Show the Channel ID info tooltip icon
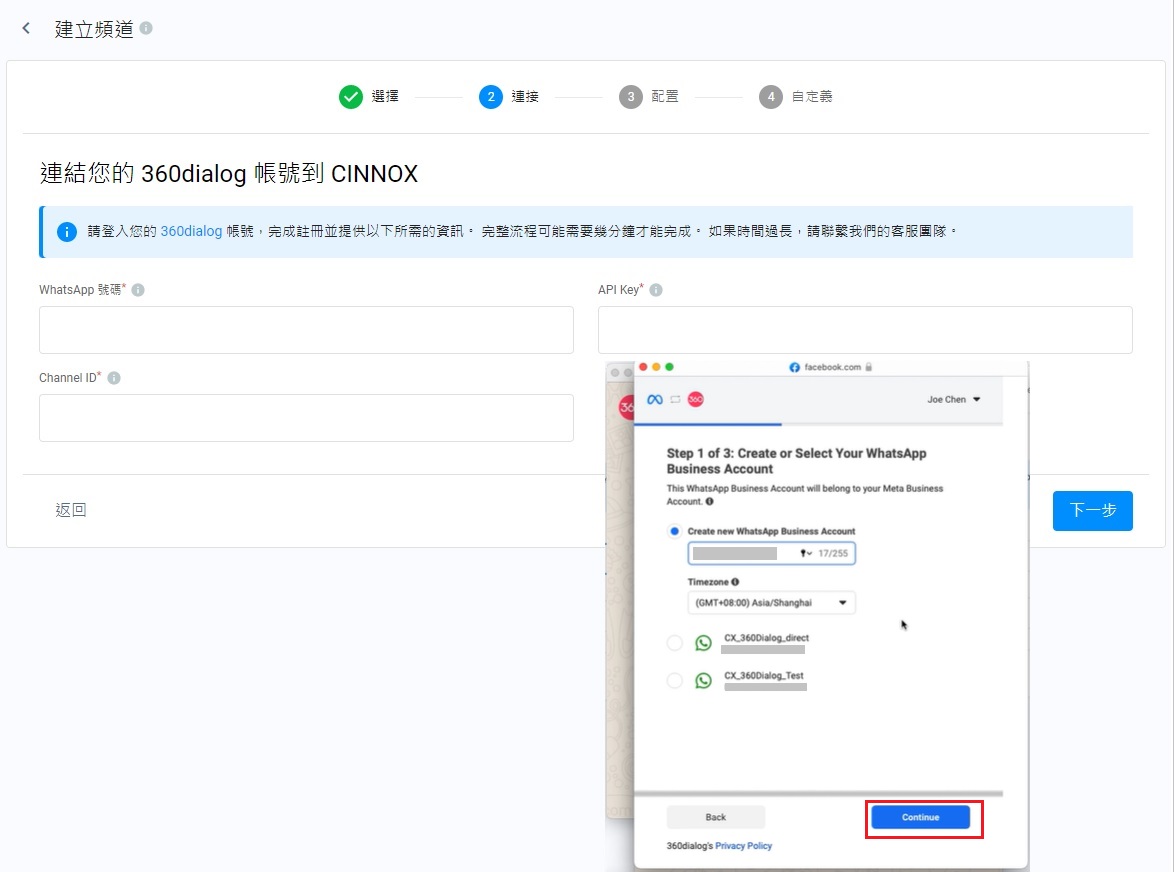The image size is (1174, 872). point(114,378)
